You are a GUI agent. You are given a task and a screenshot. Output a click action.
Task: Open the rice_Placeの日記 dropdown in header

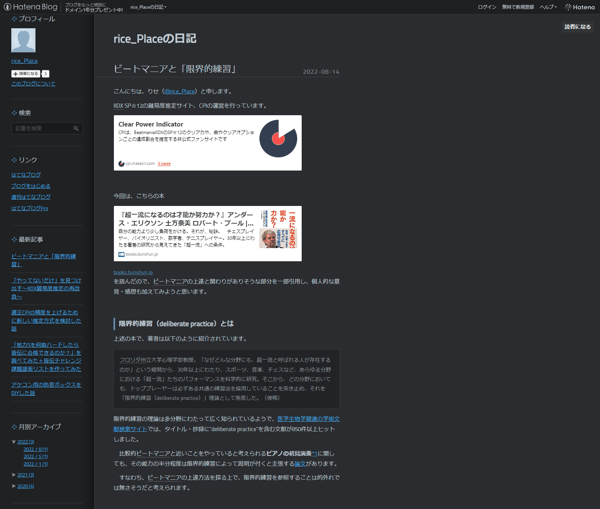coord(148,7)
